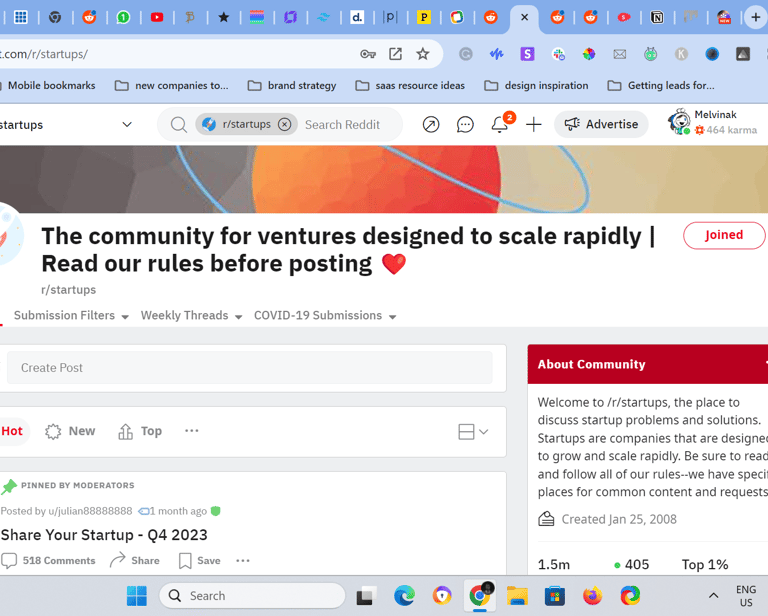
Task: Open Share Your Startup - Q4 2023 post
Action: click(x=104, y=535)
